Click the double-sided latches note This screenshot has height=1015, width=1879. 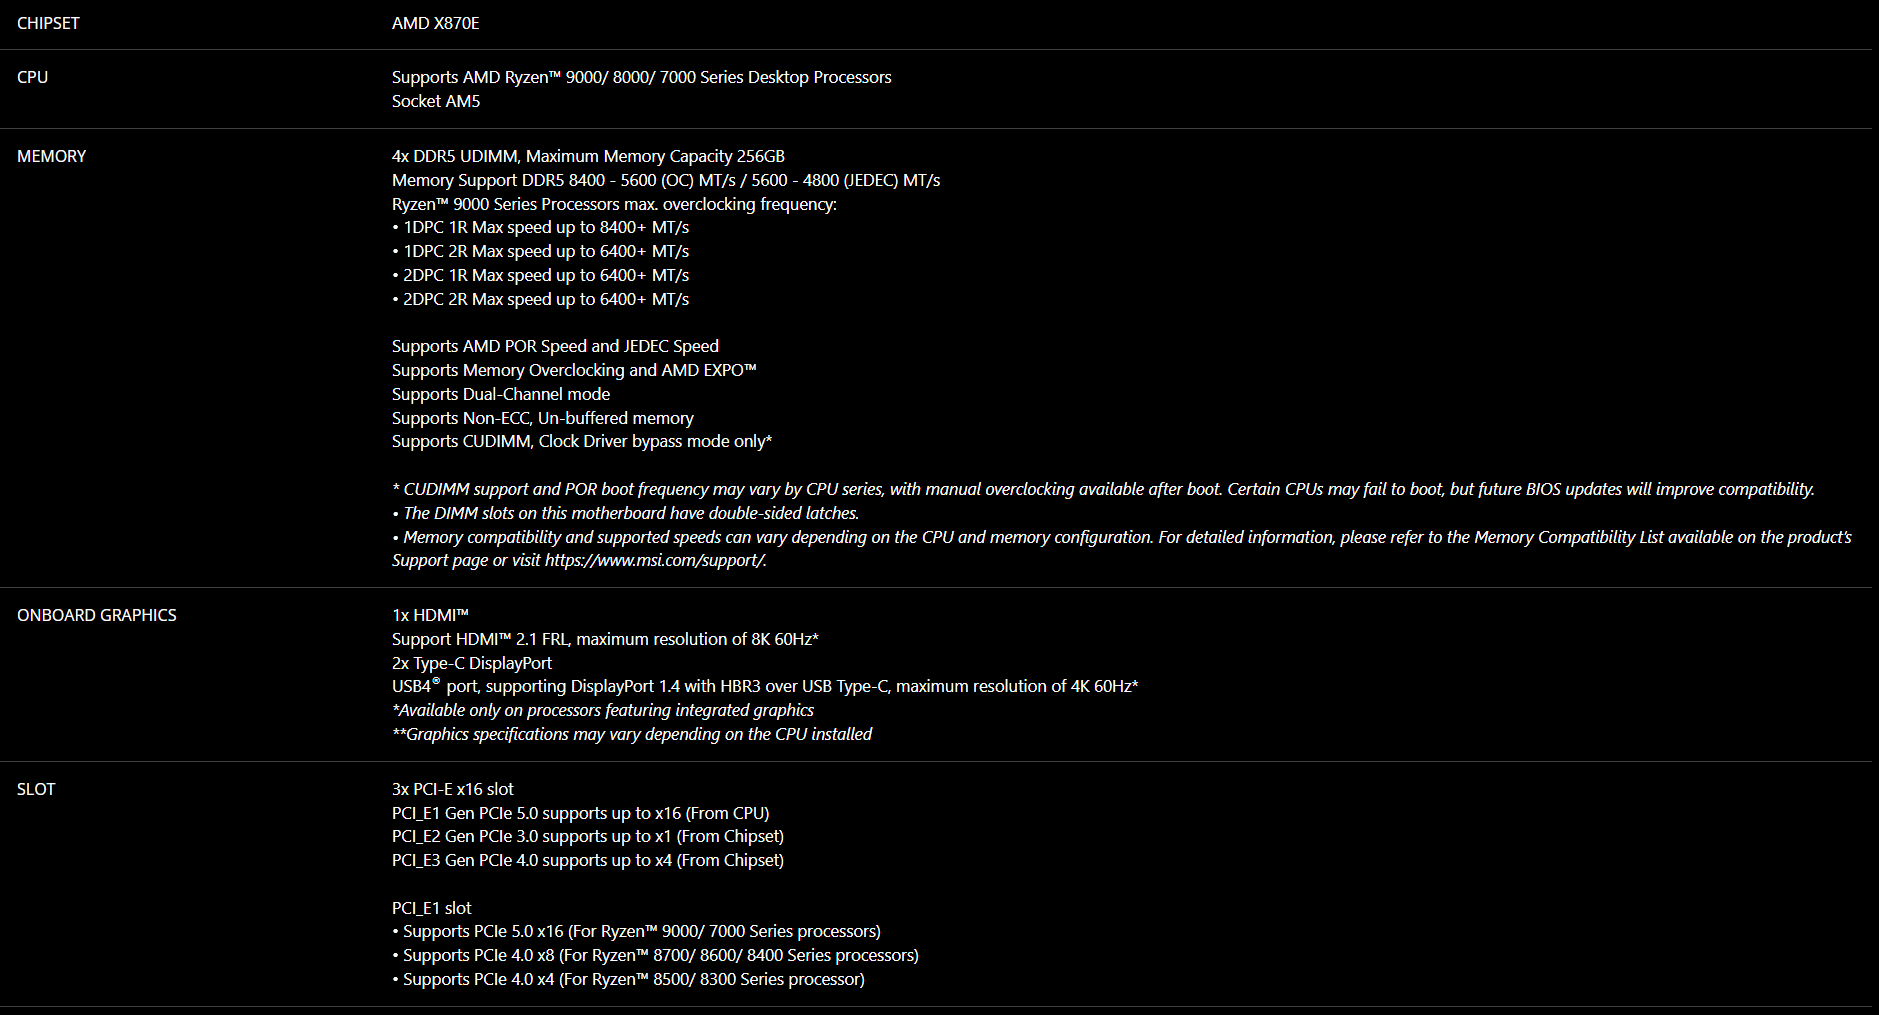(625, 513)
